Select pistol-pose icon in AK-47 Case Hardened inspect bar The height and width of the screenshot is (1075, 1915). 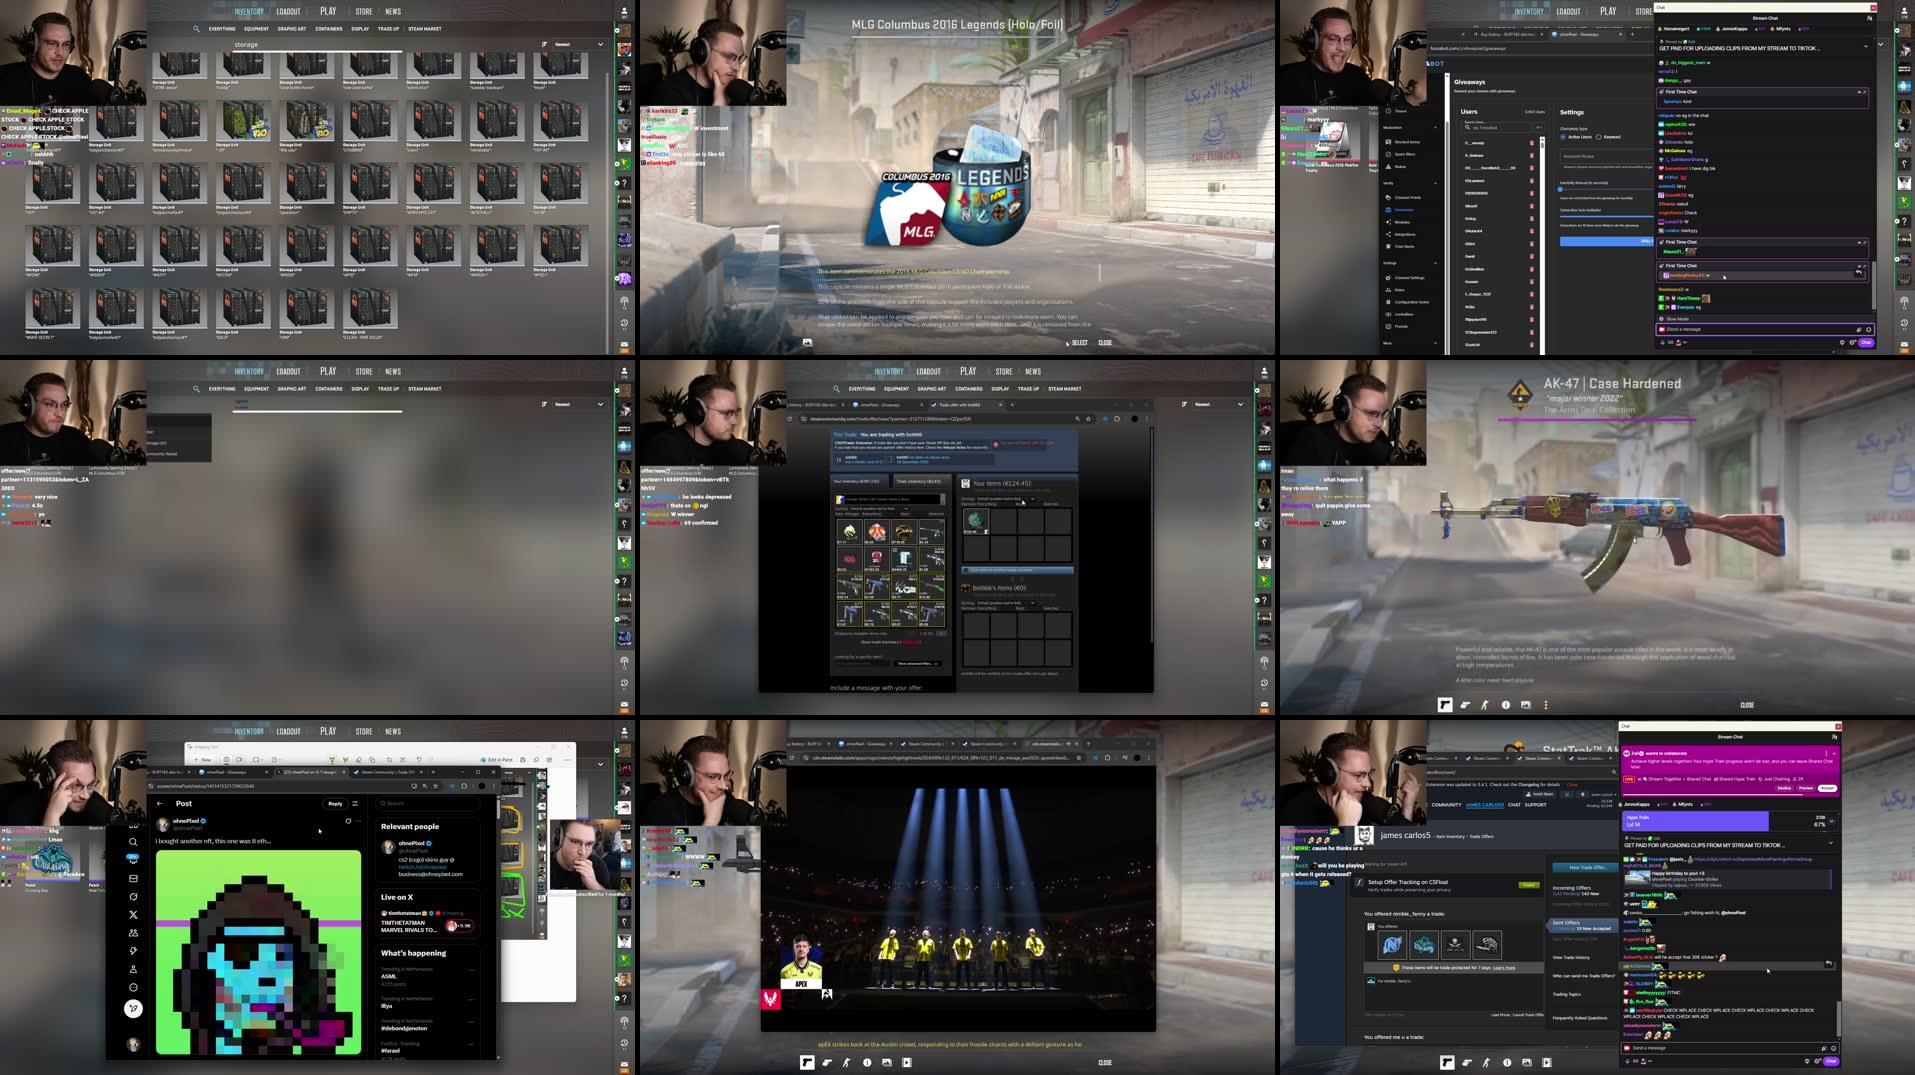coord(1465,705)
